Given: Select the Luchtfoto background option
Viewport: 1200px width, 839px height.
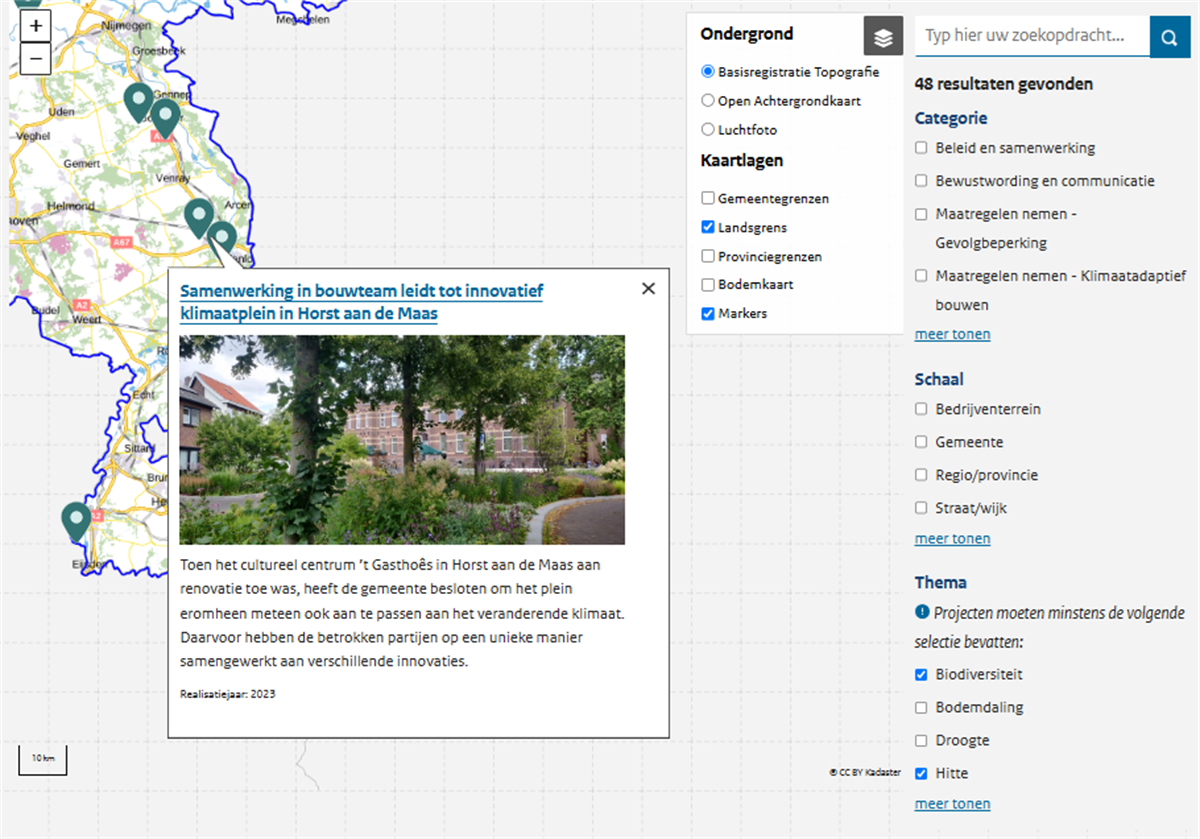Looking at the screenshot, I should [708, 130].
